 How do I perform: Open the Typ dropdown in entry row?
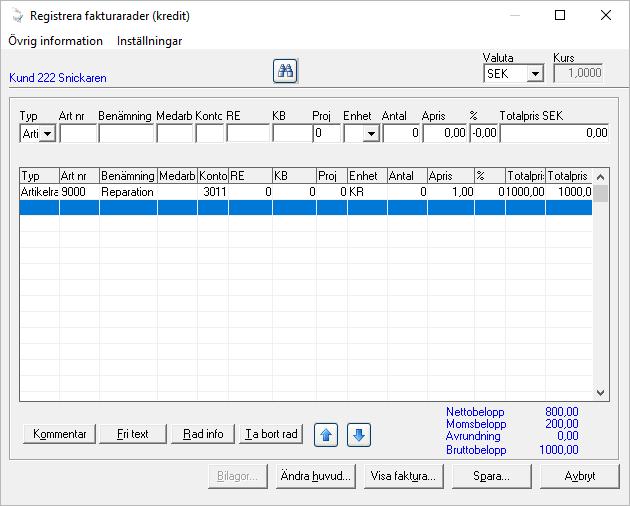pos(47,133)
